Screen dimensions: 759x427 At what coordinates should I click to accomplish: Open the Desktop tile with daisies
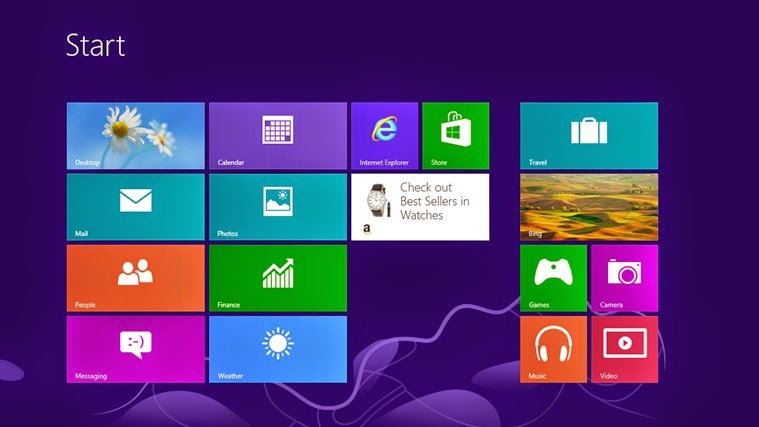click(136, 136)
